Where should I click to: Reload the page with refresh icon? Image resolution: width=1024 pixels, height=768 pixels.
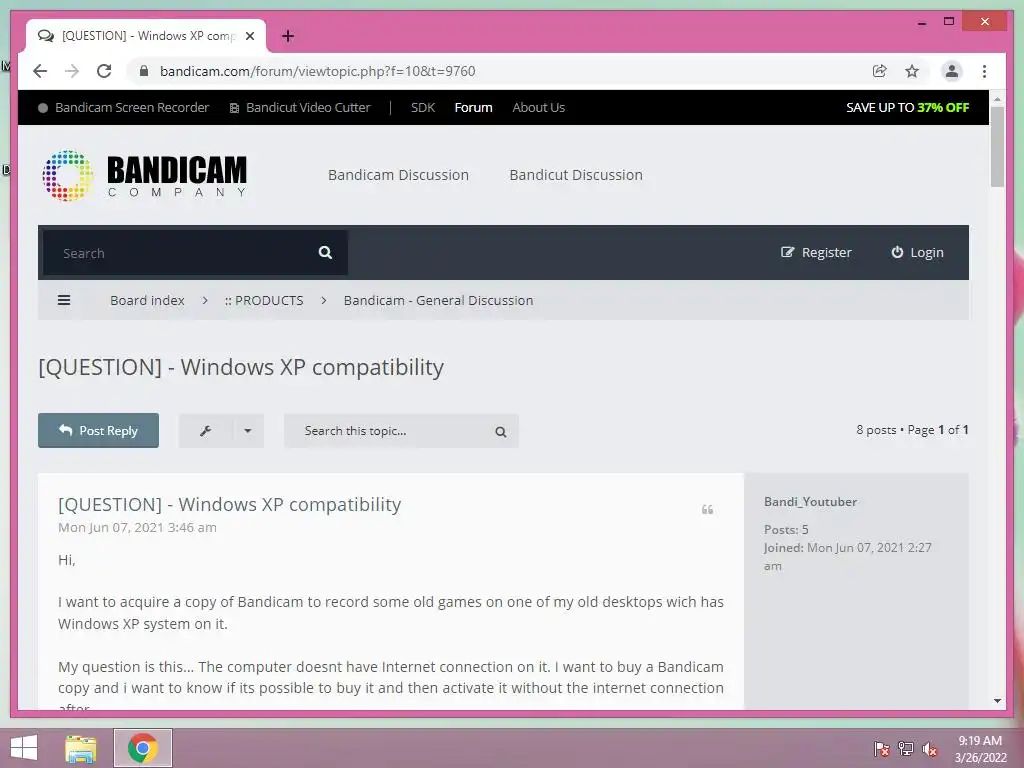pos(104,71)
